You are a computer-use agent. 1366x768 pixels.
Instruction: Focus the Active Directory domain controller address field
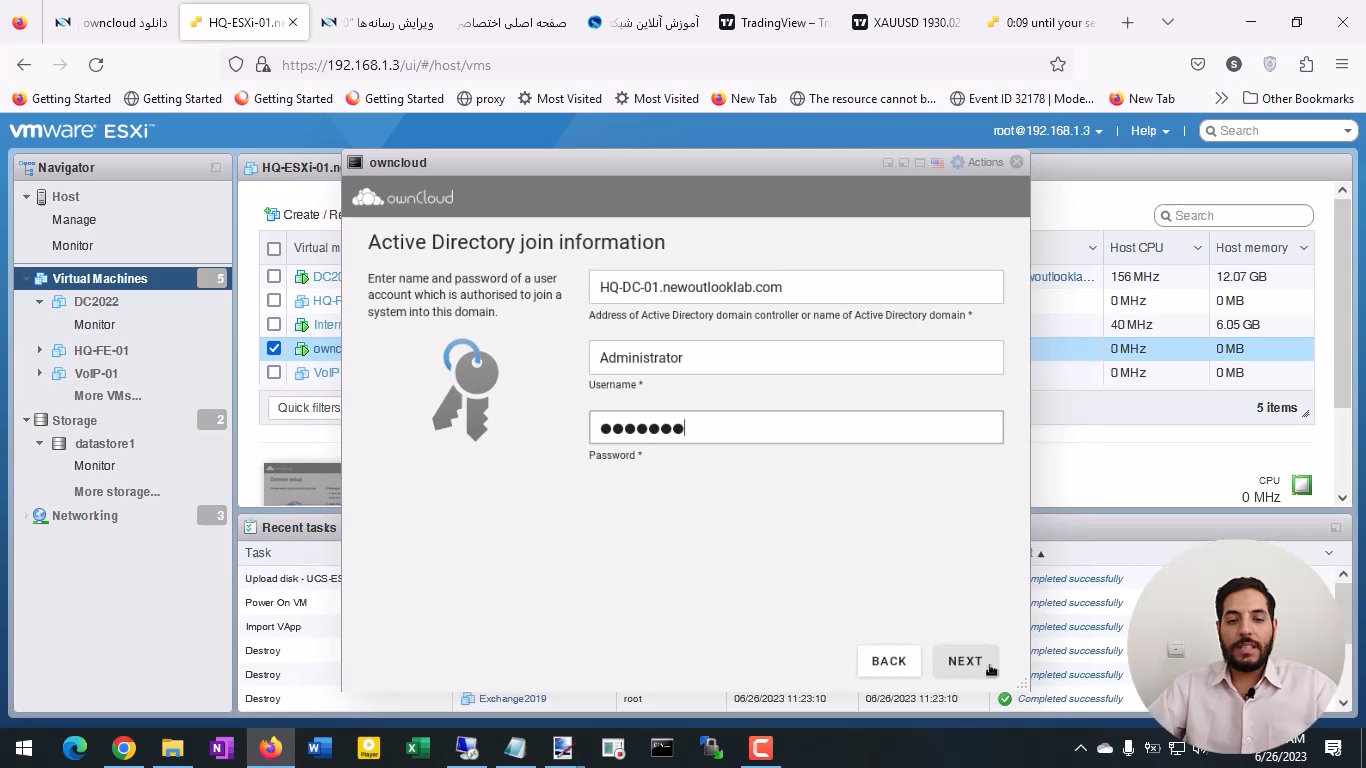click(796, 287)
